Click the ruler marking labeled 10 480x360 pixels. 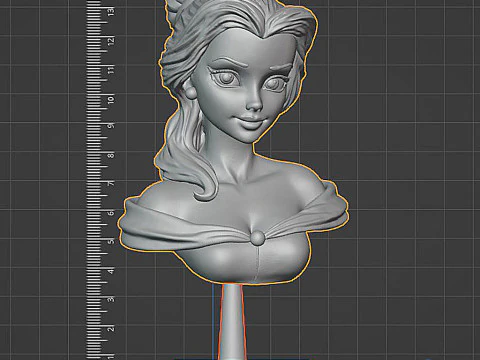click(111, 99)
